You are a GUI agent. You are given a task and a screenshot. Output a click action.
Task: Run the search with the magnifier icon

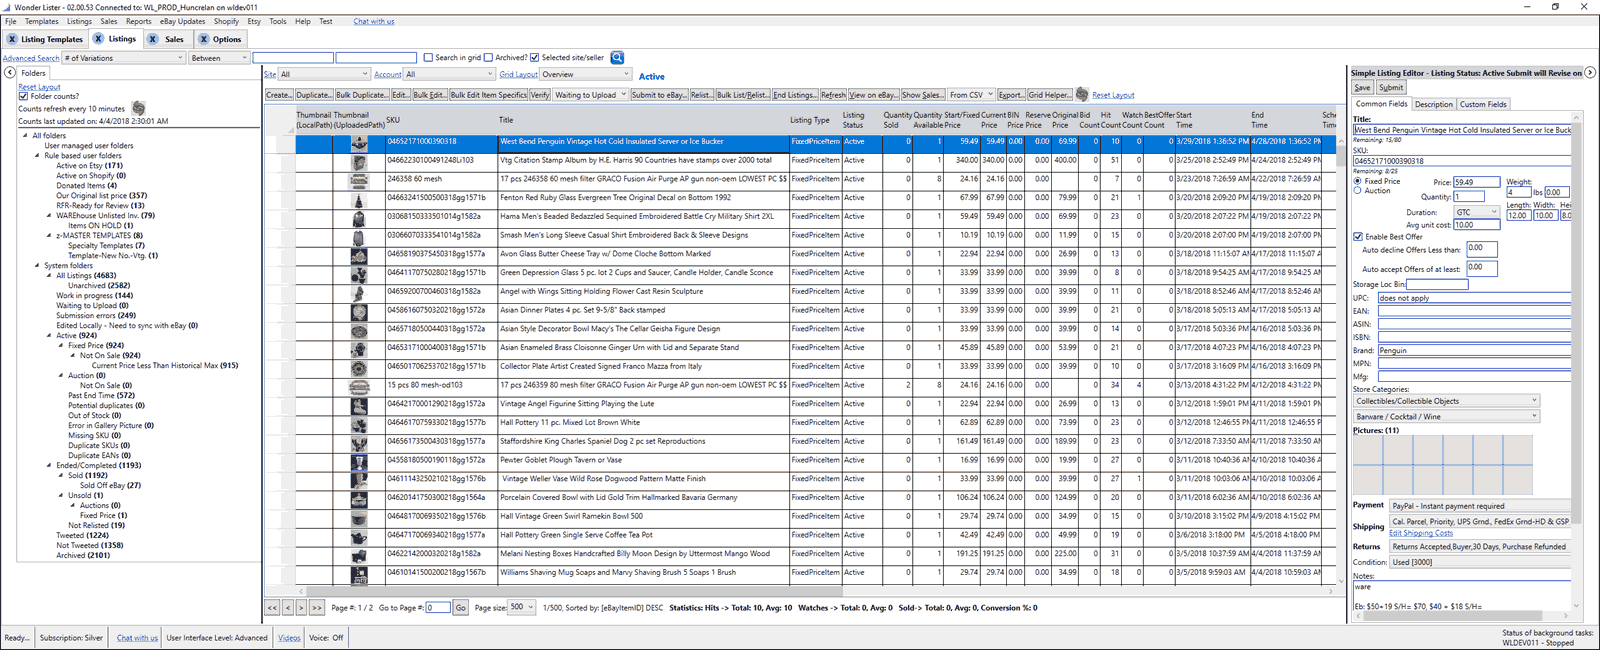point(617,58)
